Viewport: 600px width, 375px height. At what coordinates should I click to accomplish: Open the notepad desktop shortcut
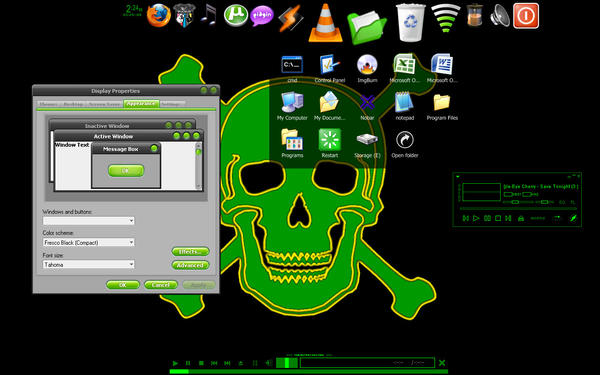click(x=404, y=106)
